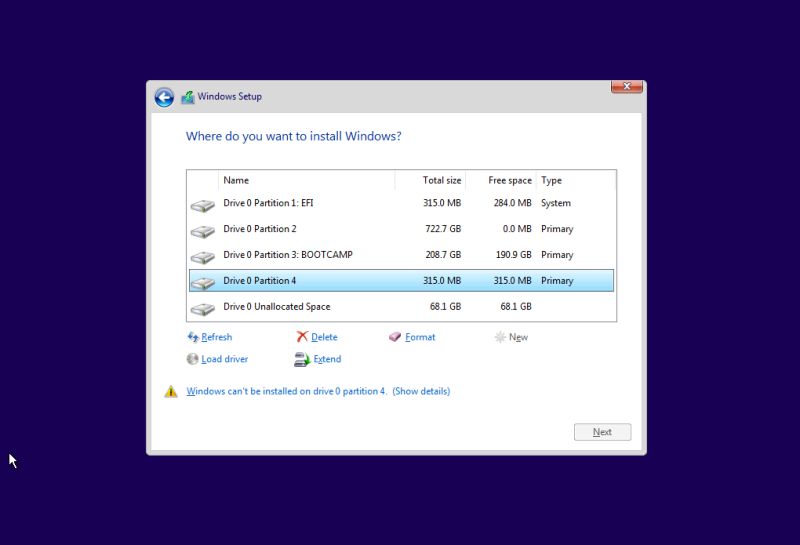Click the 284.0 MB free space cell
The height and width of the screenshot is (545, 800).
click(512, 203)
